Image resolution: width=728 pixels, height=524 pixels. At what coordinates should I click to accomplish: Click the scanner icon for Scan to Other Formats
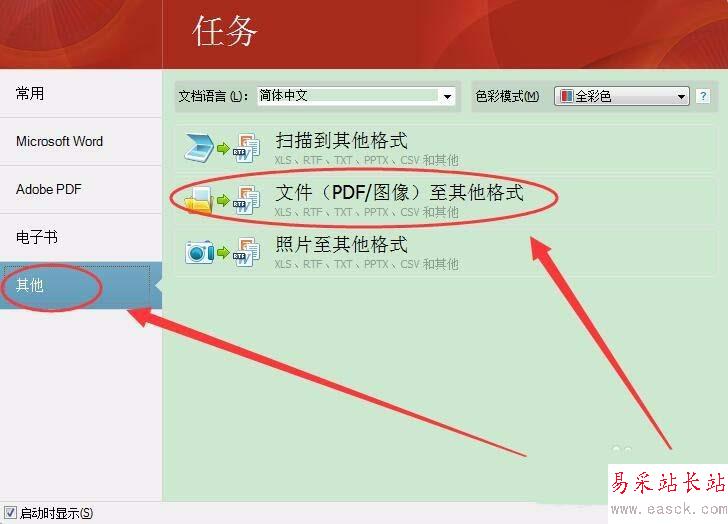pos(199,148)
